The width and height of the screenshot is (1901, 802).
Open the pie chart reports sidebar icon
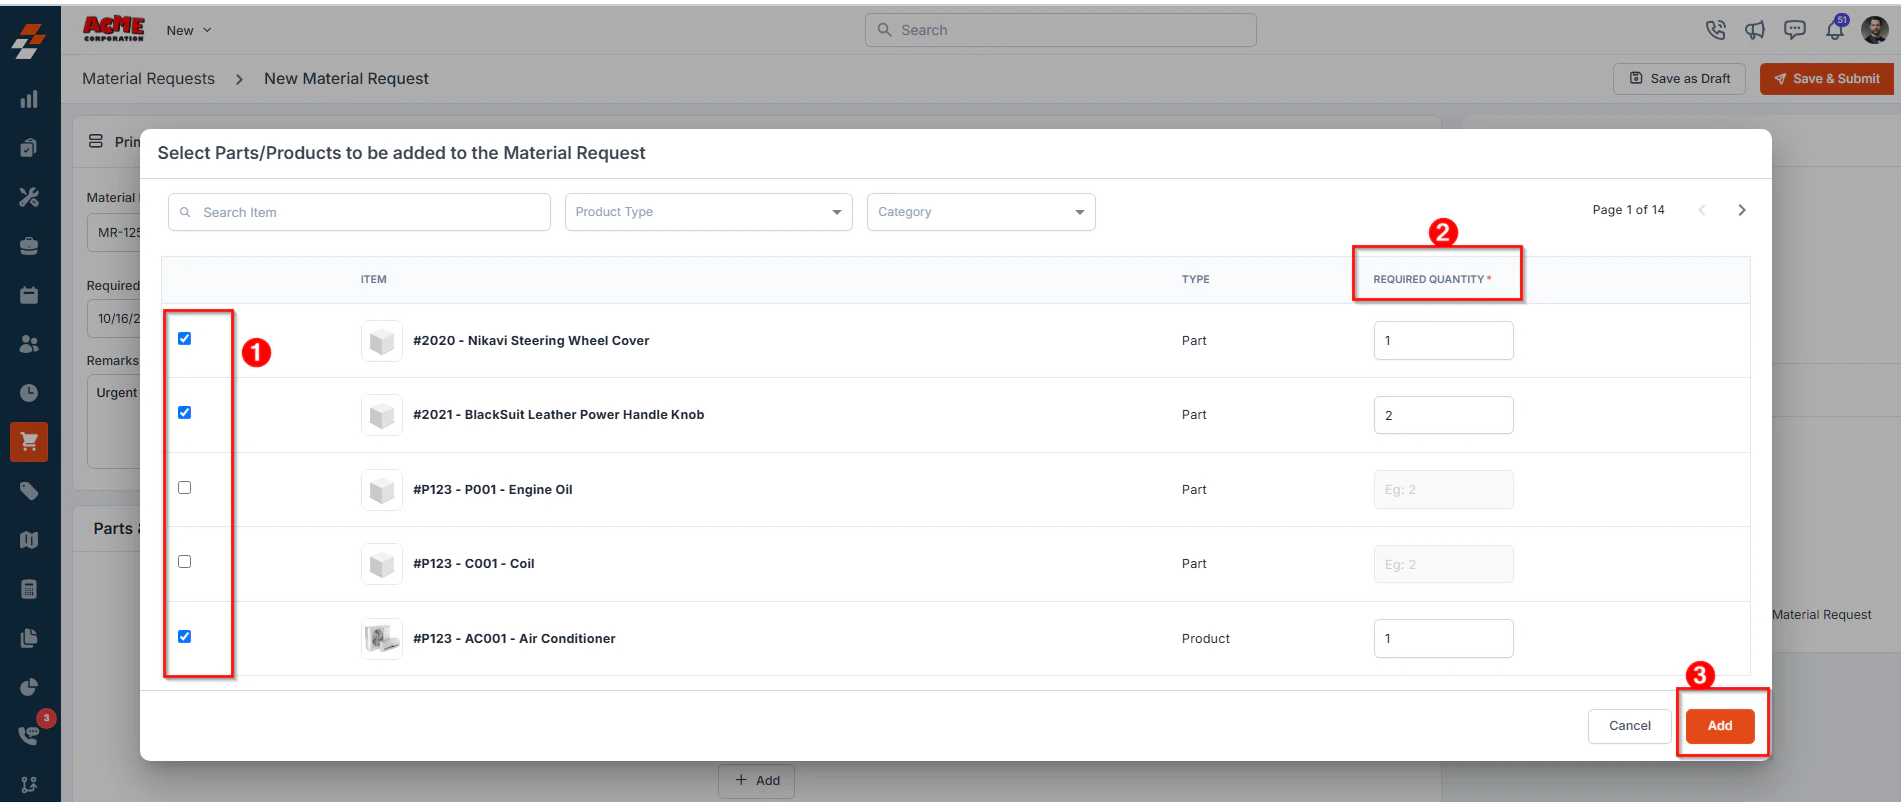29,687
